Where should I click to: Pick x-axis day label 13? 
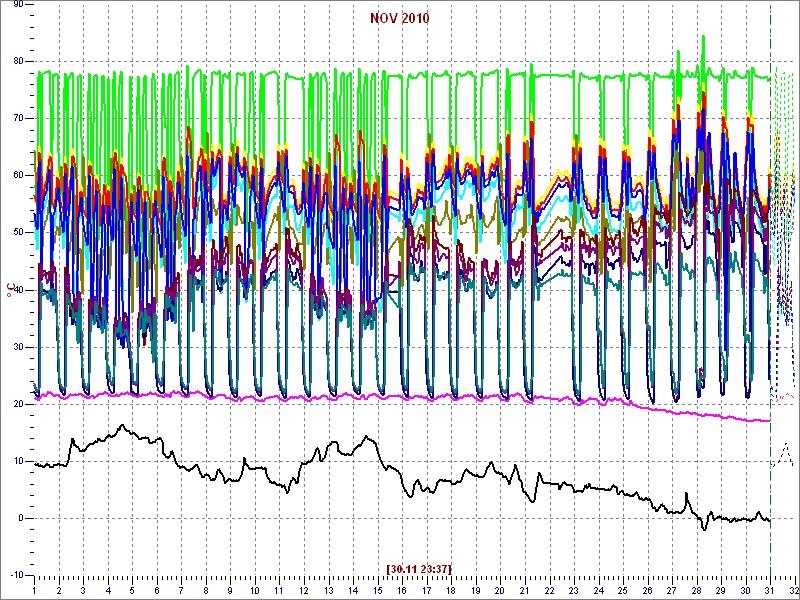coord(329,590)
